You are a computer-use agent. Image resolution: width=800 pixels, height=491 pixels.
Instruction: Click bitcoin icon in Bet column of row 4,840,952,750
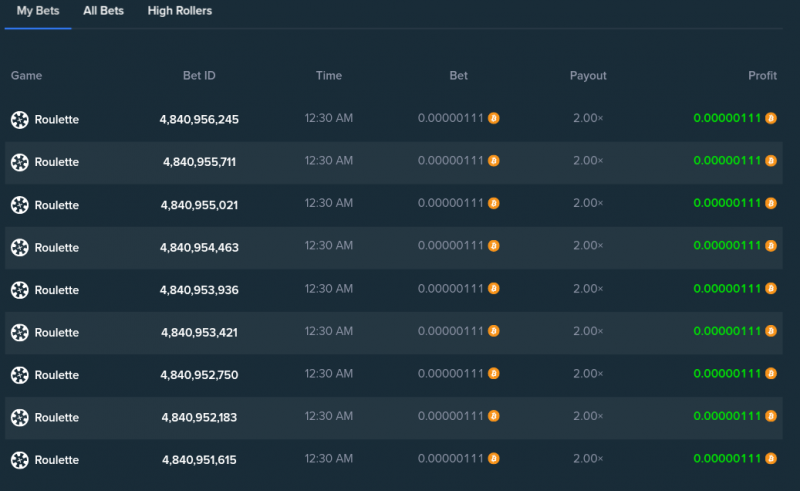point(493,374)
